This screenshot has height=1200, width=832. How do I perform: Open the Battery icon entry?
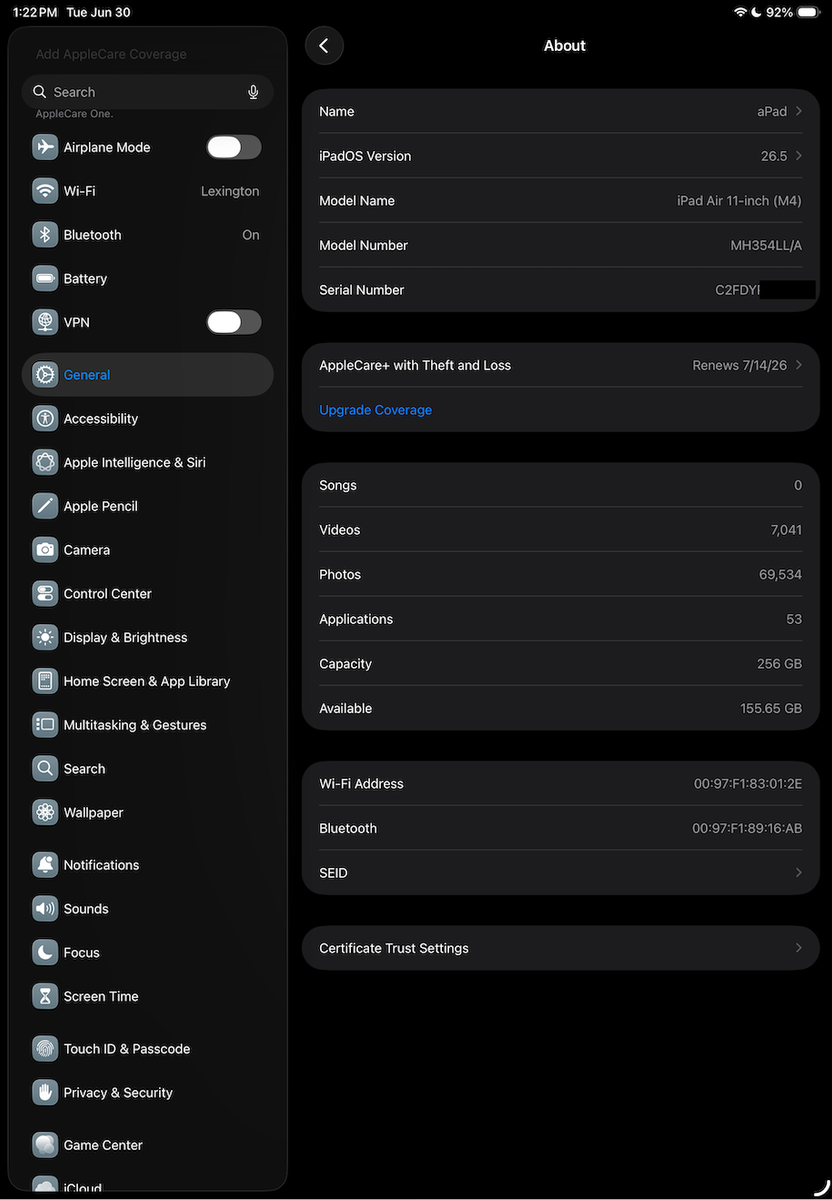[x=45, y=279]
